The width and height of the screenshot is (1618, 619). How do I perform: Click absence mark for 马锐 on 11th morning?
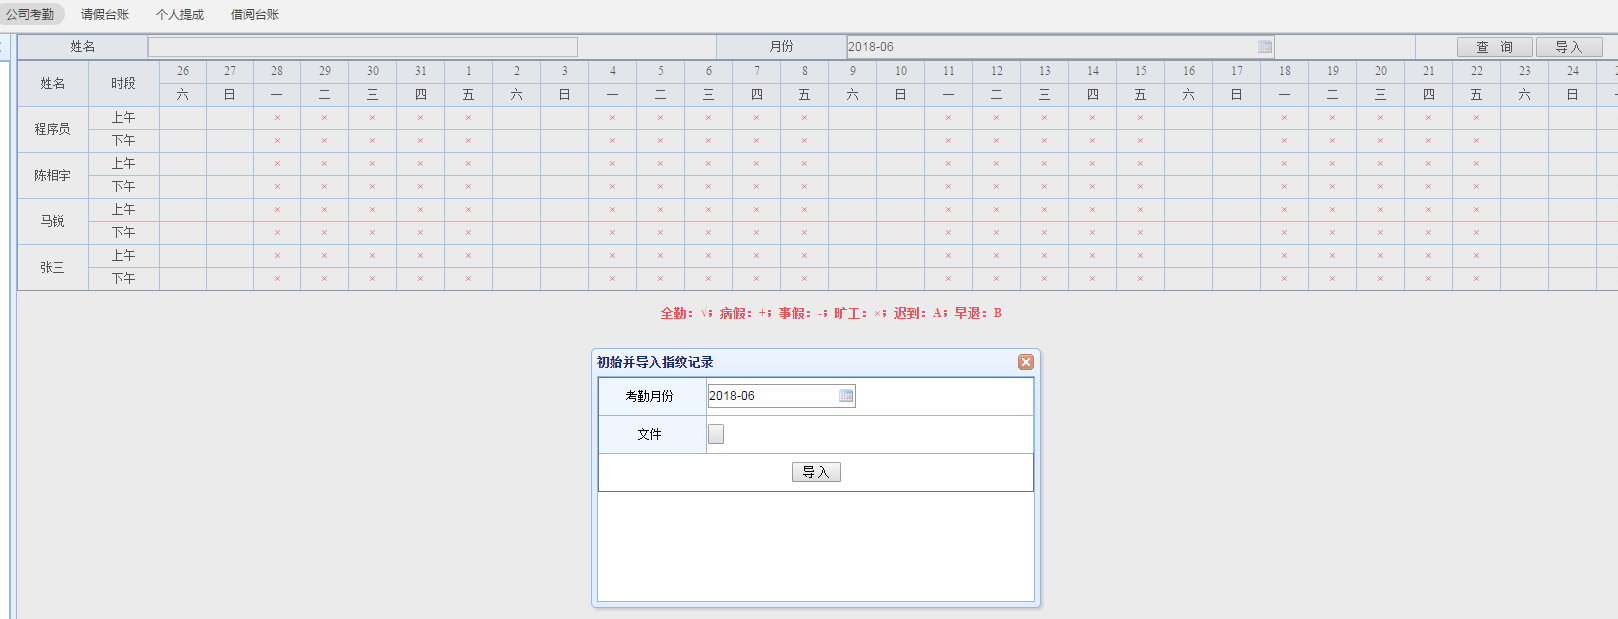pyautogui.click(x=948, y=210)
